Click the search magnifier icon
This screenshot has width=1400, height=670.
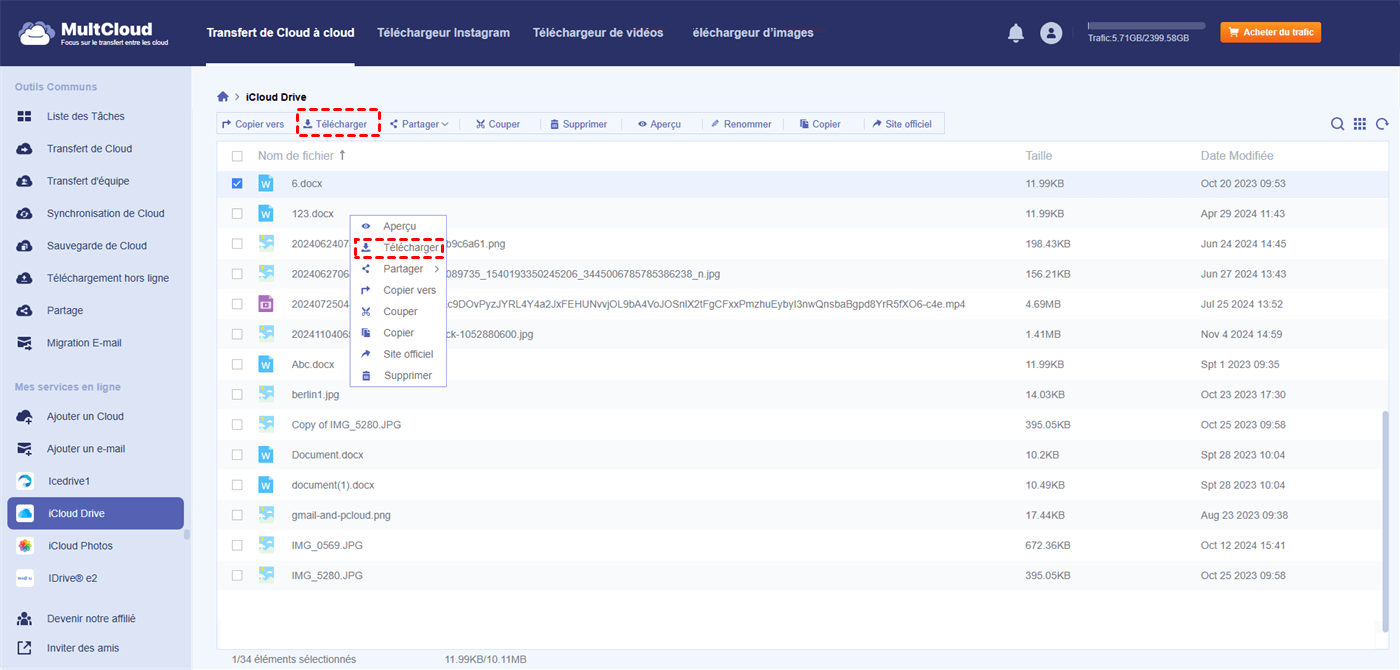click(x=1337, y=124)
